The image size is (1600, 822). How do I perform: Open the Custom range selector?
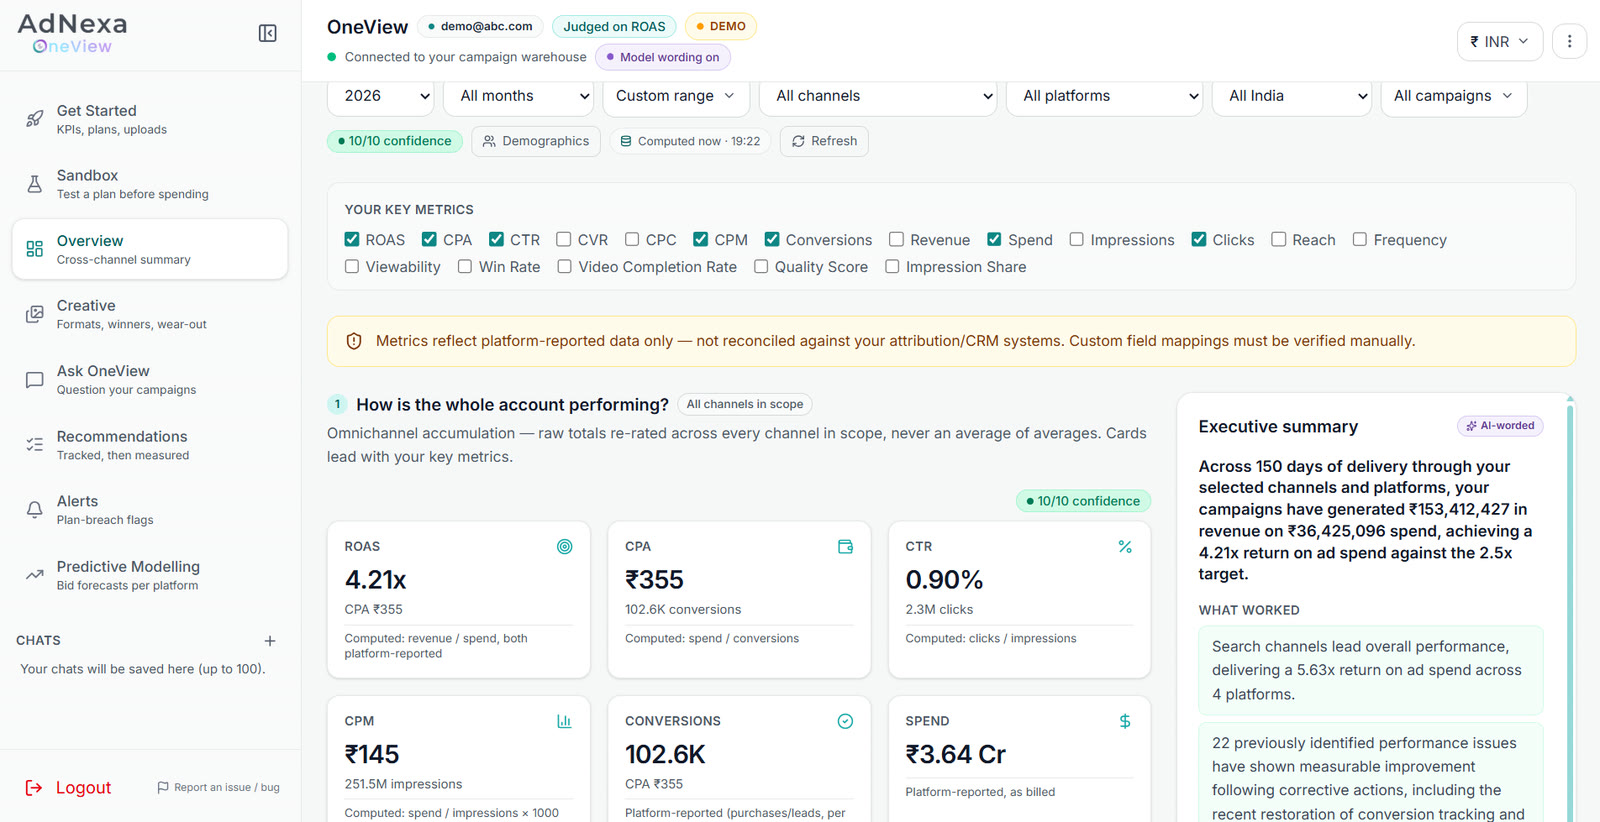675,96
